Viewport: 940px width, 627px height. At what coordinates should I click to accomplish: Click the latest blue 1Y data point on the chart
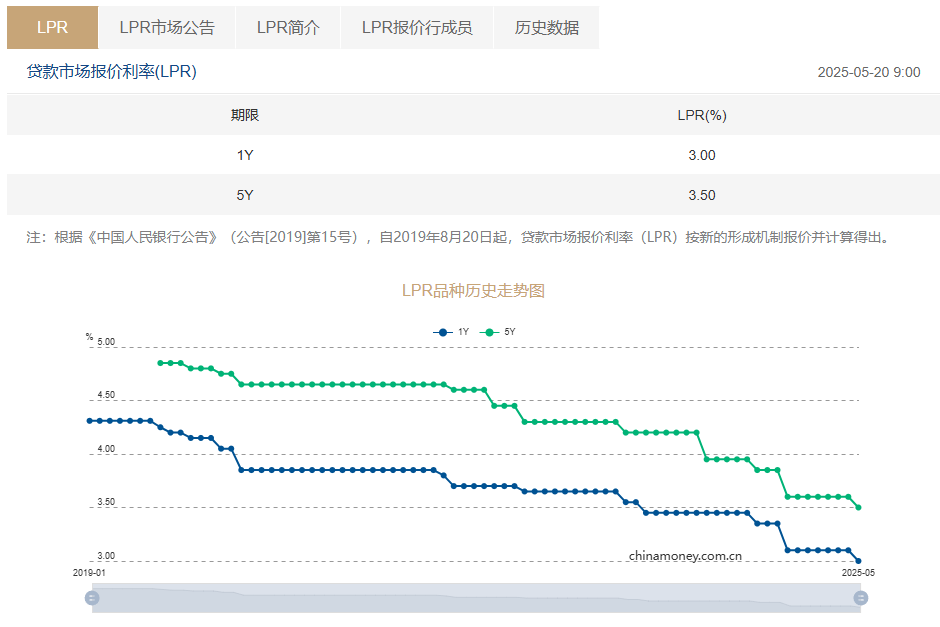click(857, 560)
